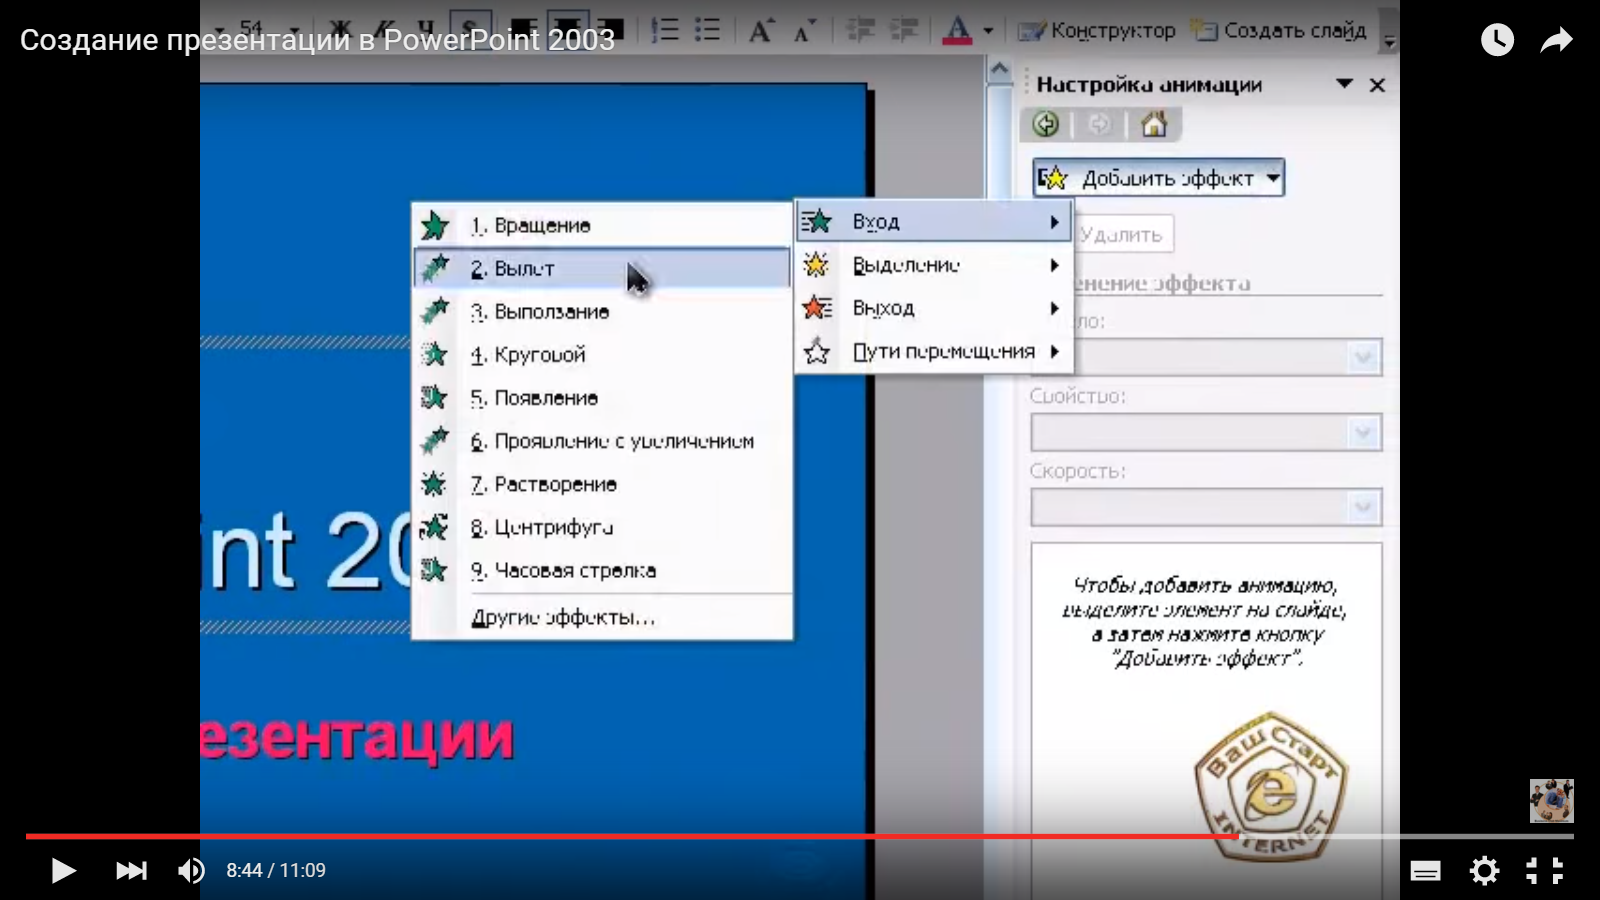Screen dimensions: 1600x900
Task: Click the 8:44 / 11:09 time display
Action: (276, 870)
